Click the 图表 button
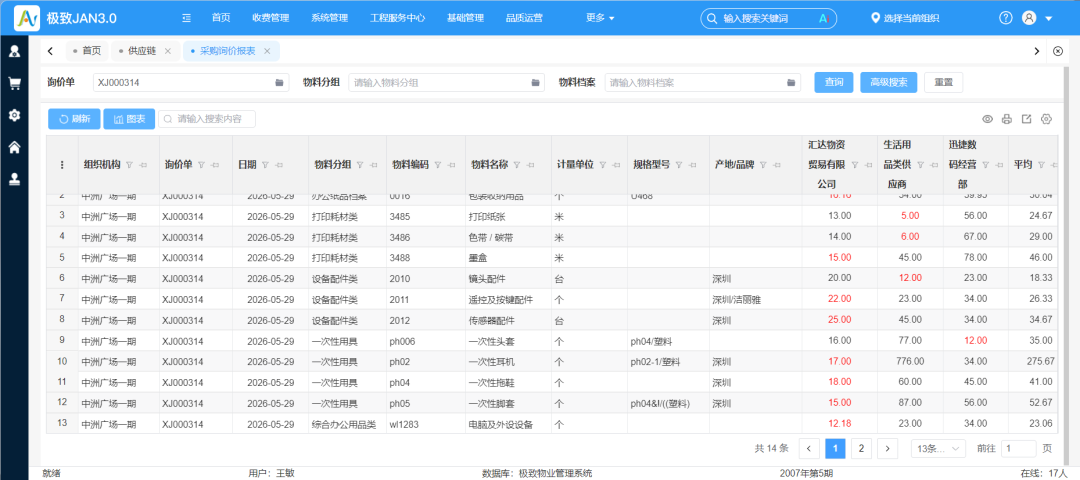Image resolution: width=1080 pixels, height=480 pixels. pyautogui.click(x=129, y=119)
